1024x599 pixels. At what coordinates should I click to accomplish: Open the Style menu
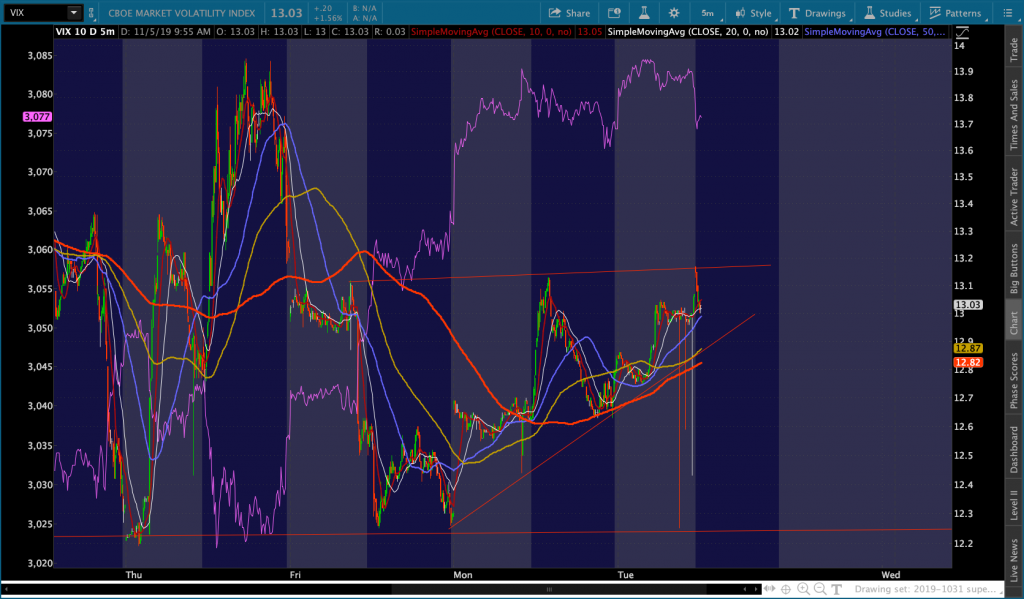pos(754,13)
